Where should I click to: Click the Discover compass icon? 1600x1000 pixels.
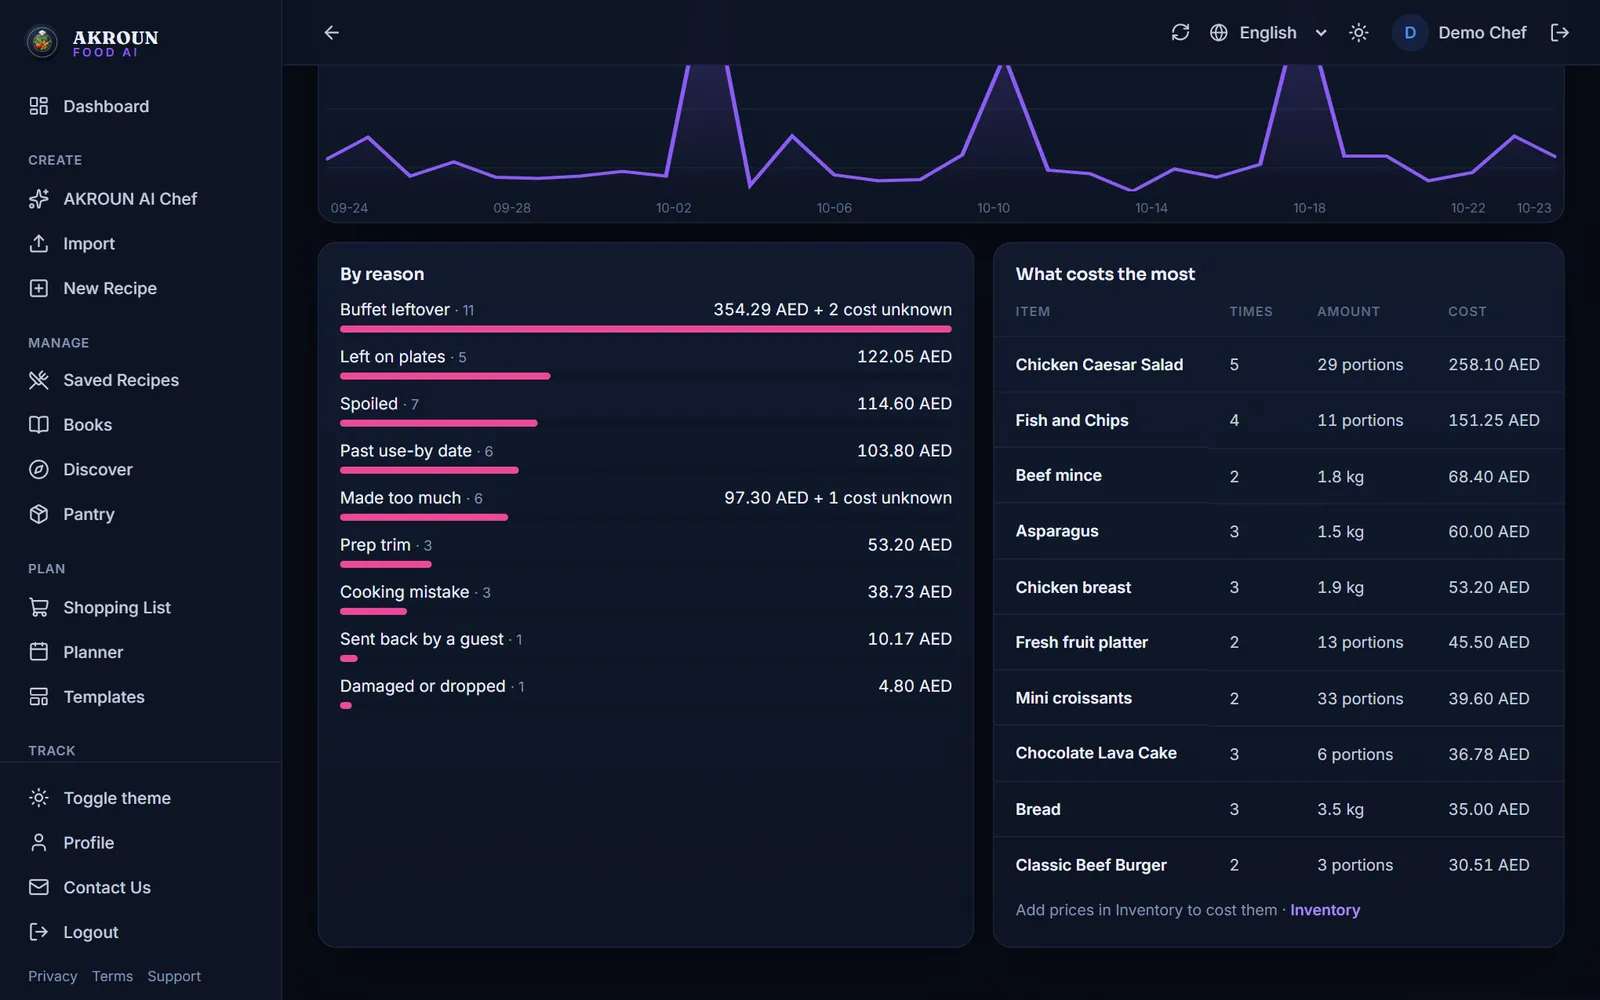(x=39, y=469)
